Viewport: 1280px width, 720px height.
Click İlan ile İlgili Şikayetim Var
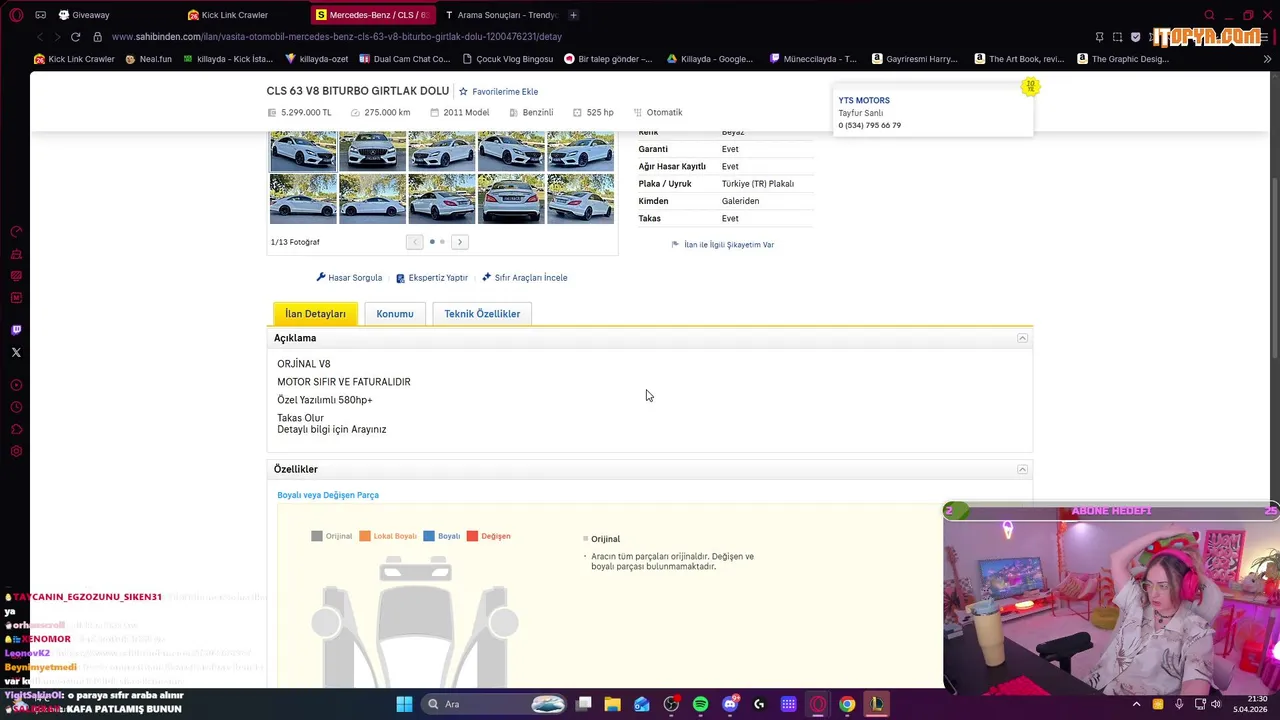pyautogui.click(x=729, y=245)
